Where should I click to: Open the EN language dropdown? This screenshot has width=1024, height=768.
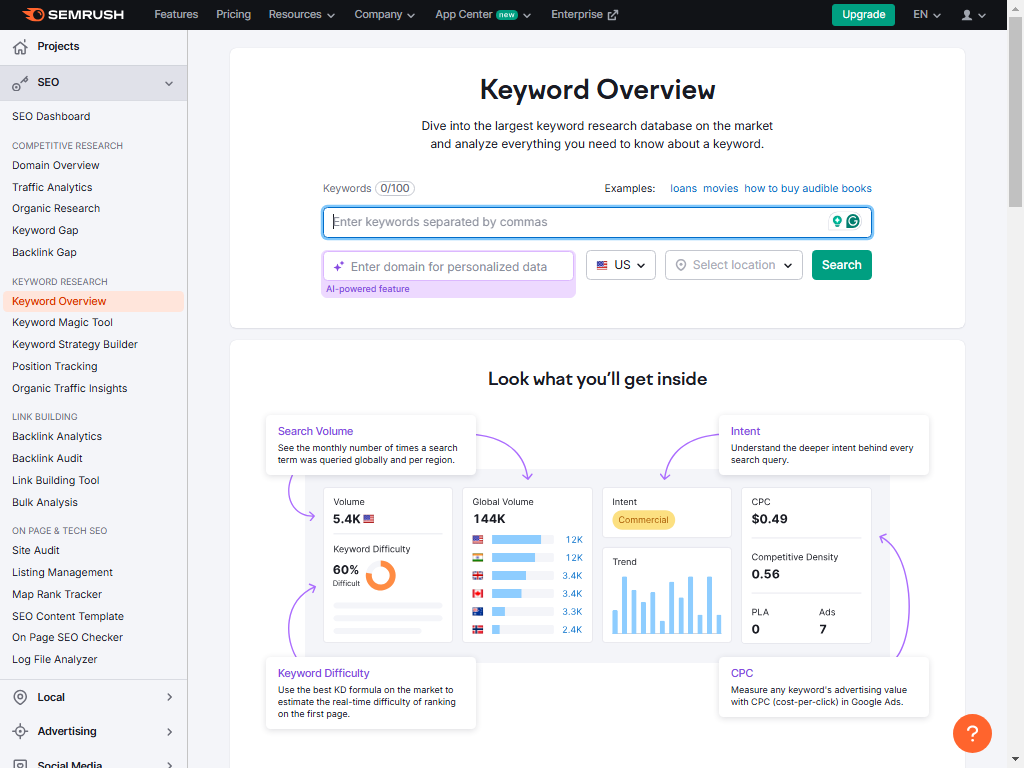927,14
